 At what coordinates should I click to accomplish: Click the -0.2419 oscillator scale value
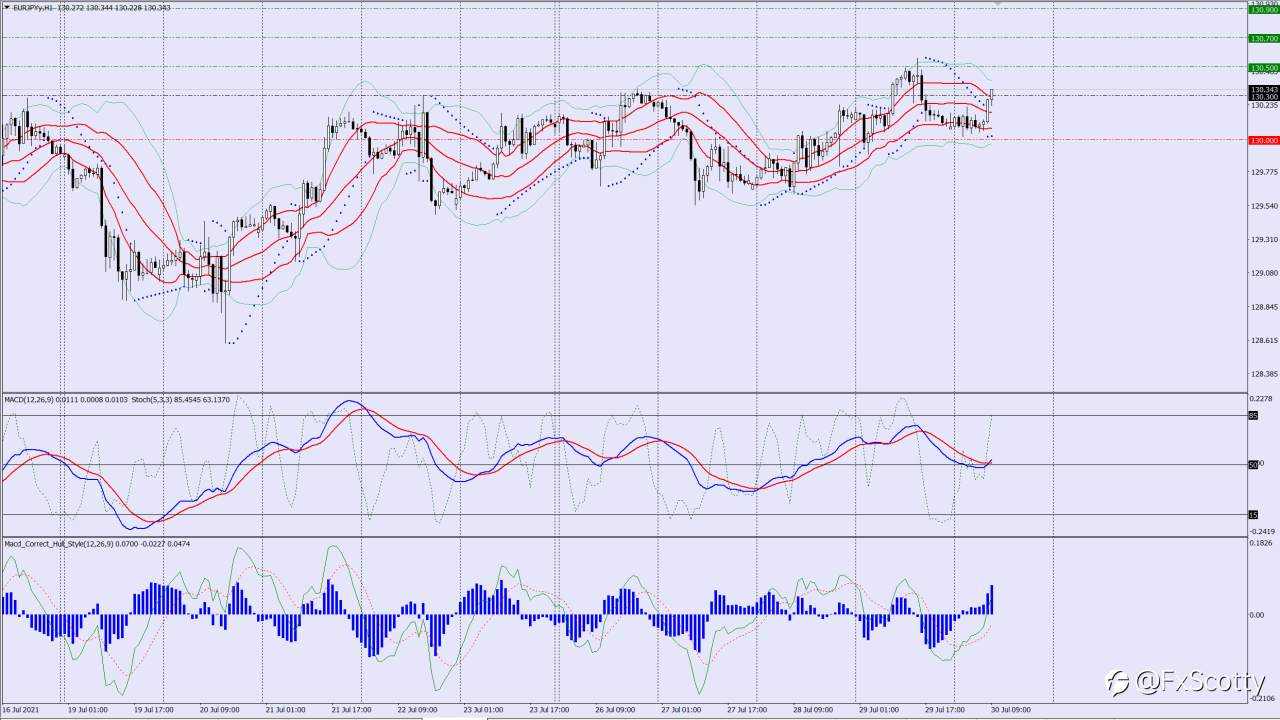click(1264, 531)
